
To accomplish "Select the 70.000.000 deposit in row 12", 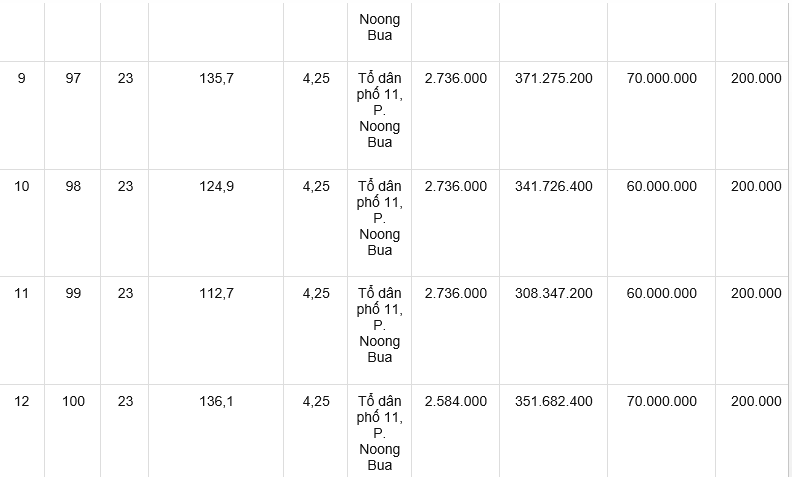I will 661,401.
